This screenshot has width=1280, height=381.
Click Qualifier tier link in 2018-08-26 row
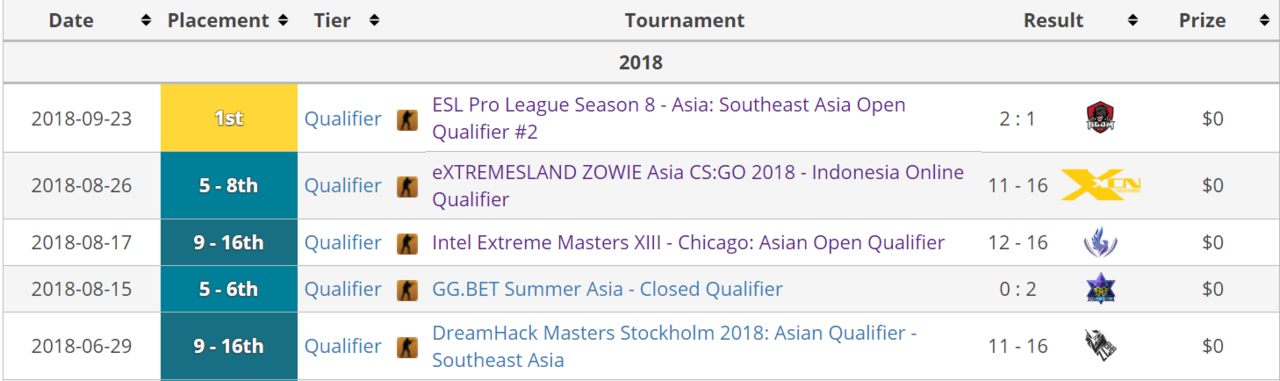(x=343, y=185)
